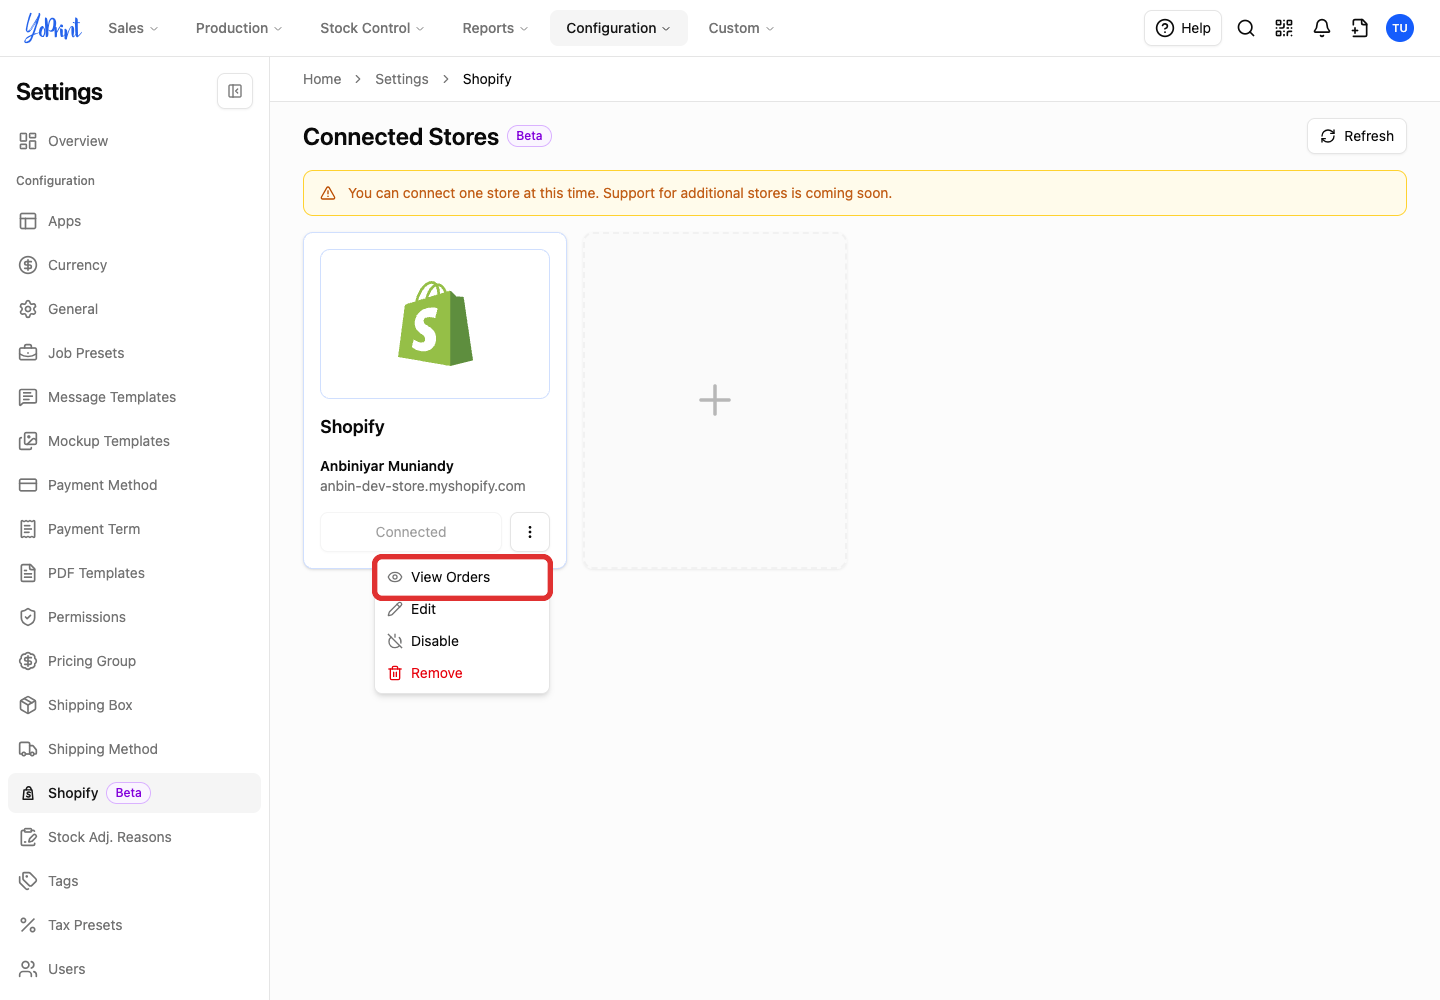1440x1000 pixels.
Task: Open Currency settings
Action: point(134,265)
